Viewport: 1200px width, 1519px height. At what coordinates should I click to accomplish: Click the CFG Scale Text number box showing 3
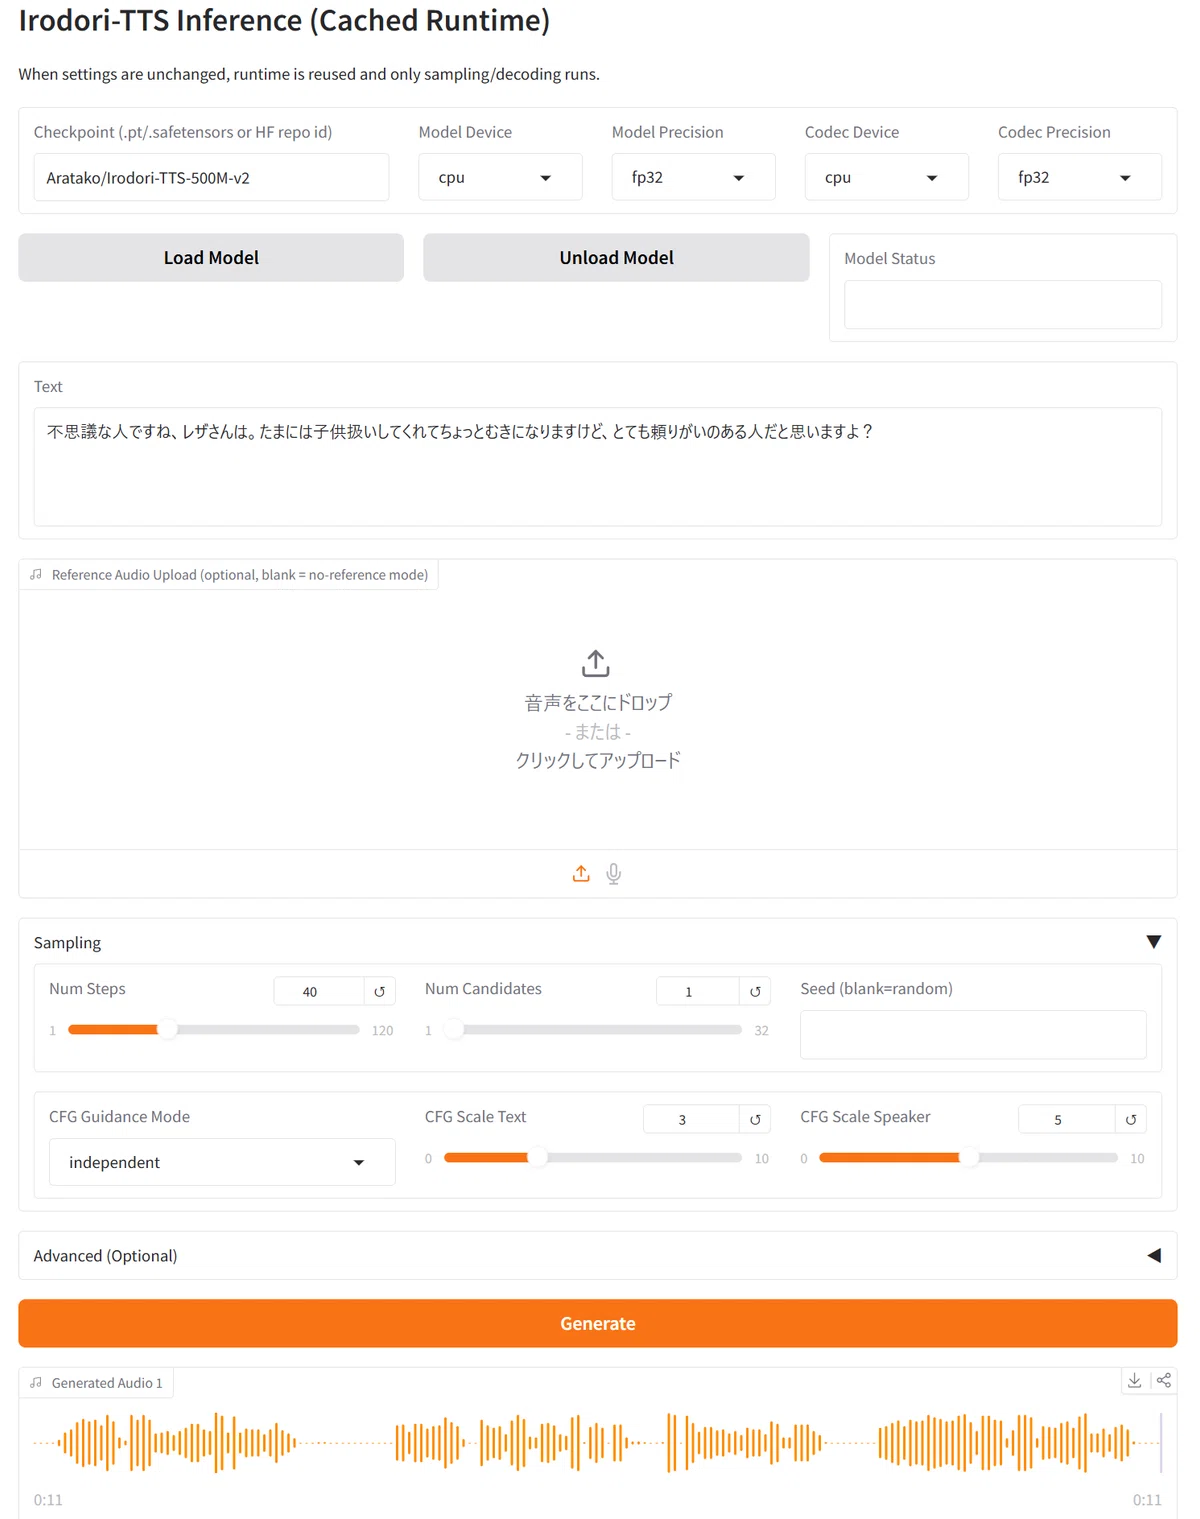[x=691, y=1119]
